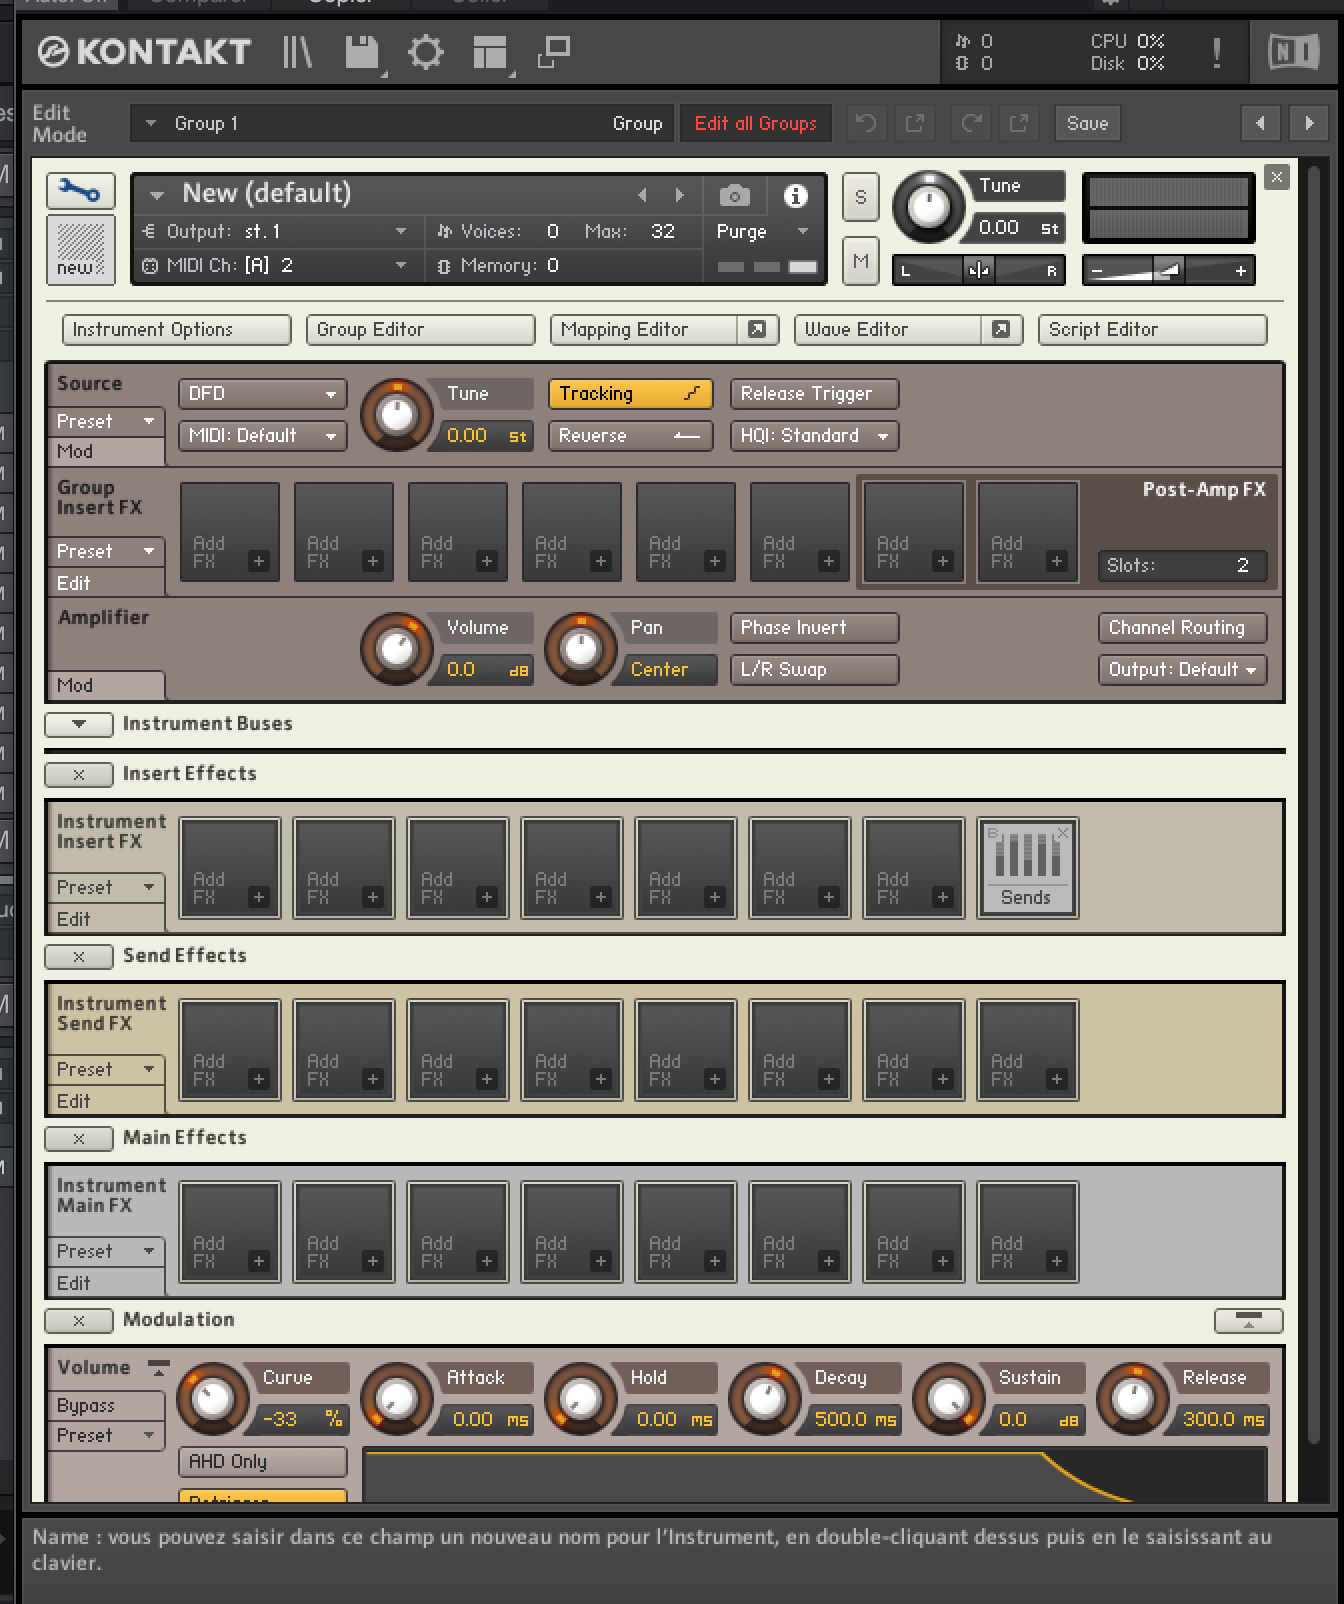The image size is (1344, 1604).
Task: Click the exclamation panic button
Action: 1217,52
